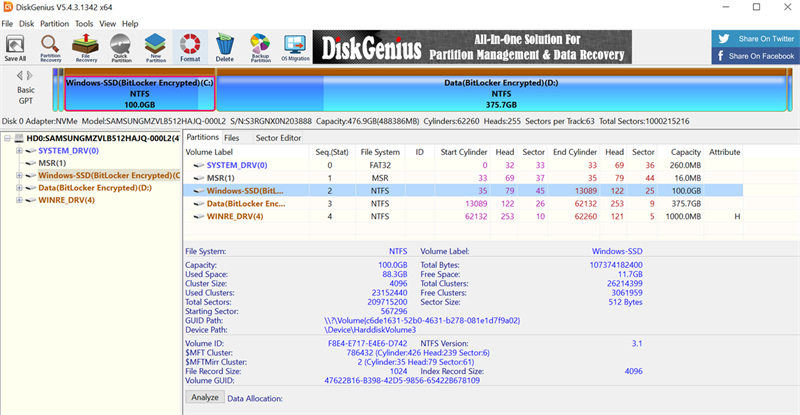Click the 1000.0MB capacity cell
The image size is (800, 415).
tap(683, 216)
